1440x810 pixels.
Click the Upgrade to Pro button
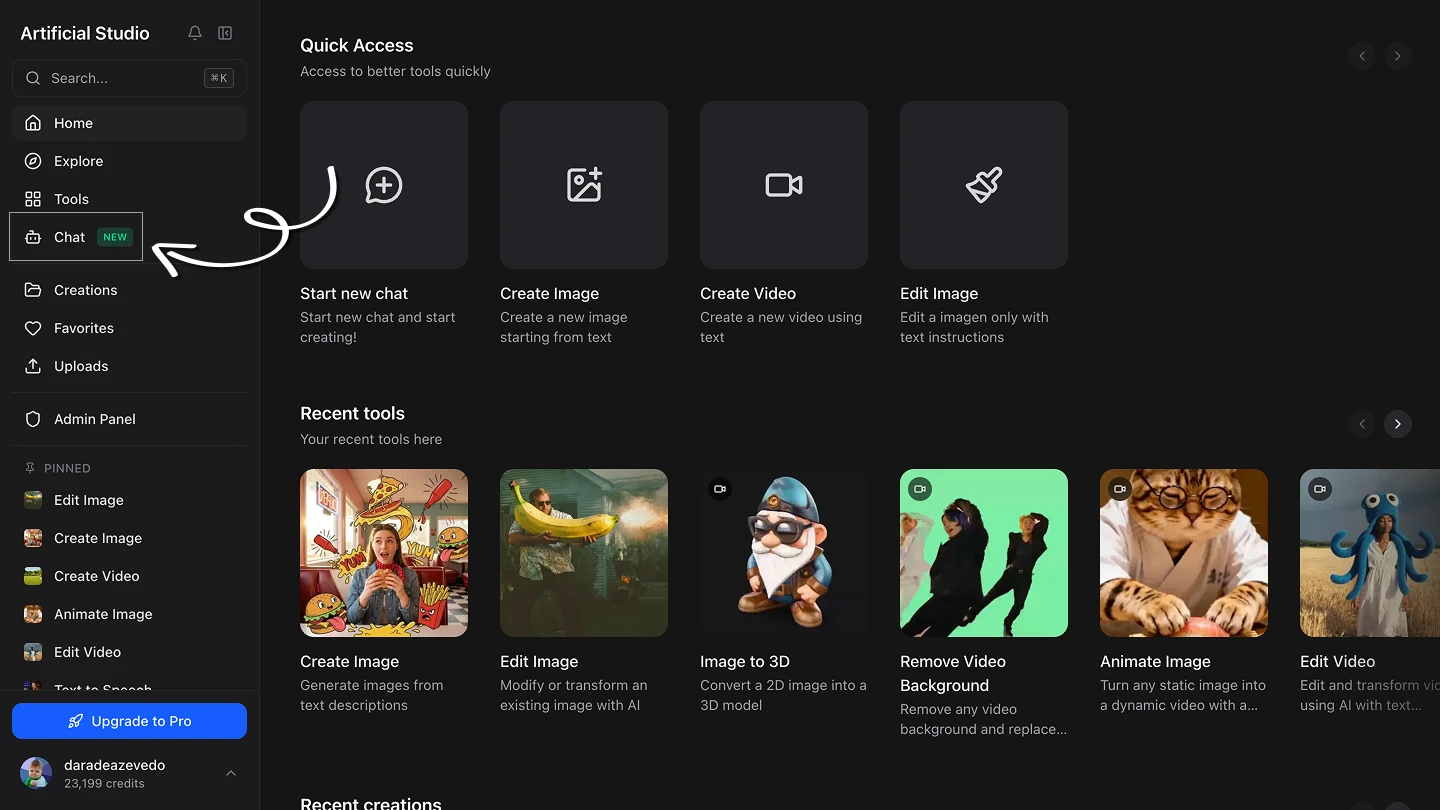pos(128,720)
